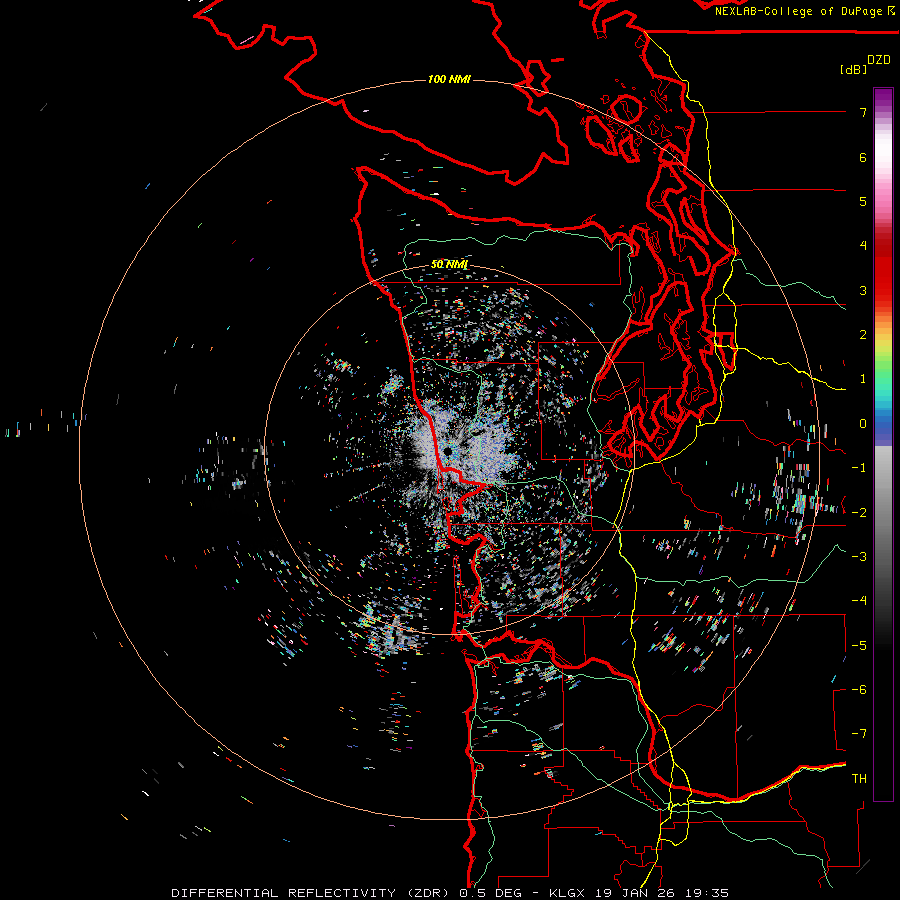Image resolution: width=900 pixels, height=900 pixels.
Task: Click the TH threshold label on legend
Action: click(x=859, y=779)
